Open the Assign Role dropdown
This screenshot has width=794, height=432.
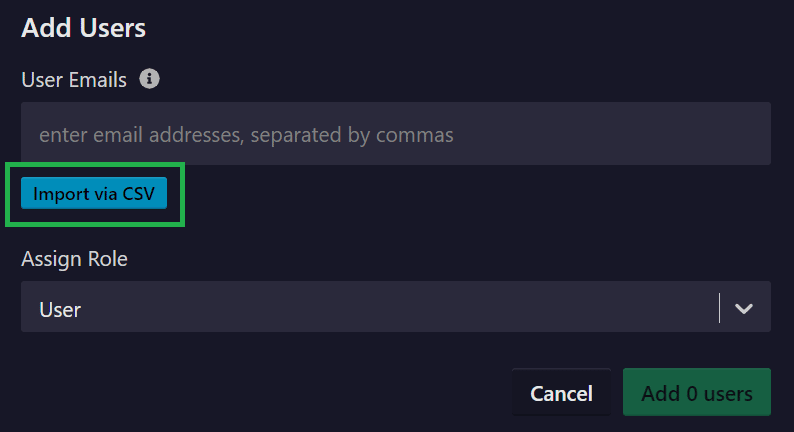(x=395, y=307)
